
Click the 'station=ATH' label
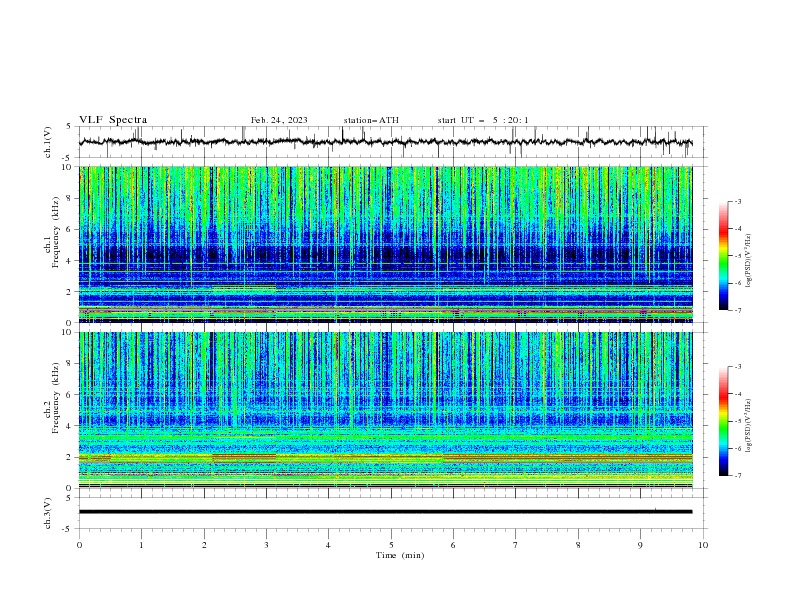click(371, 120)
